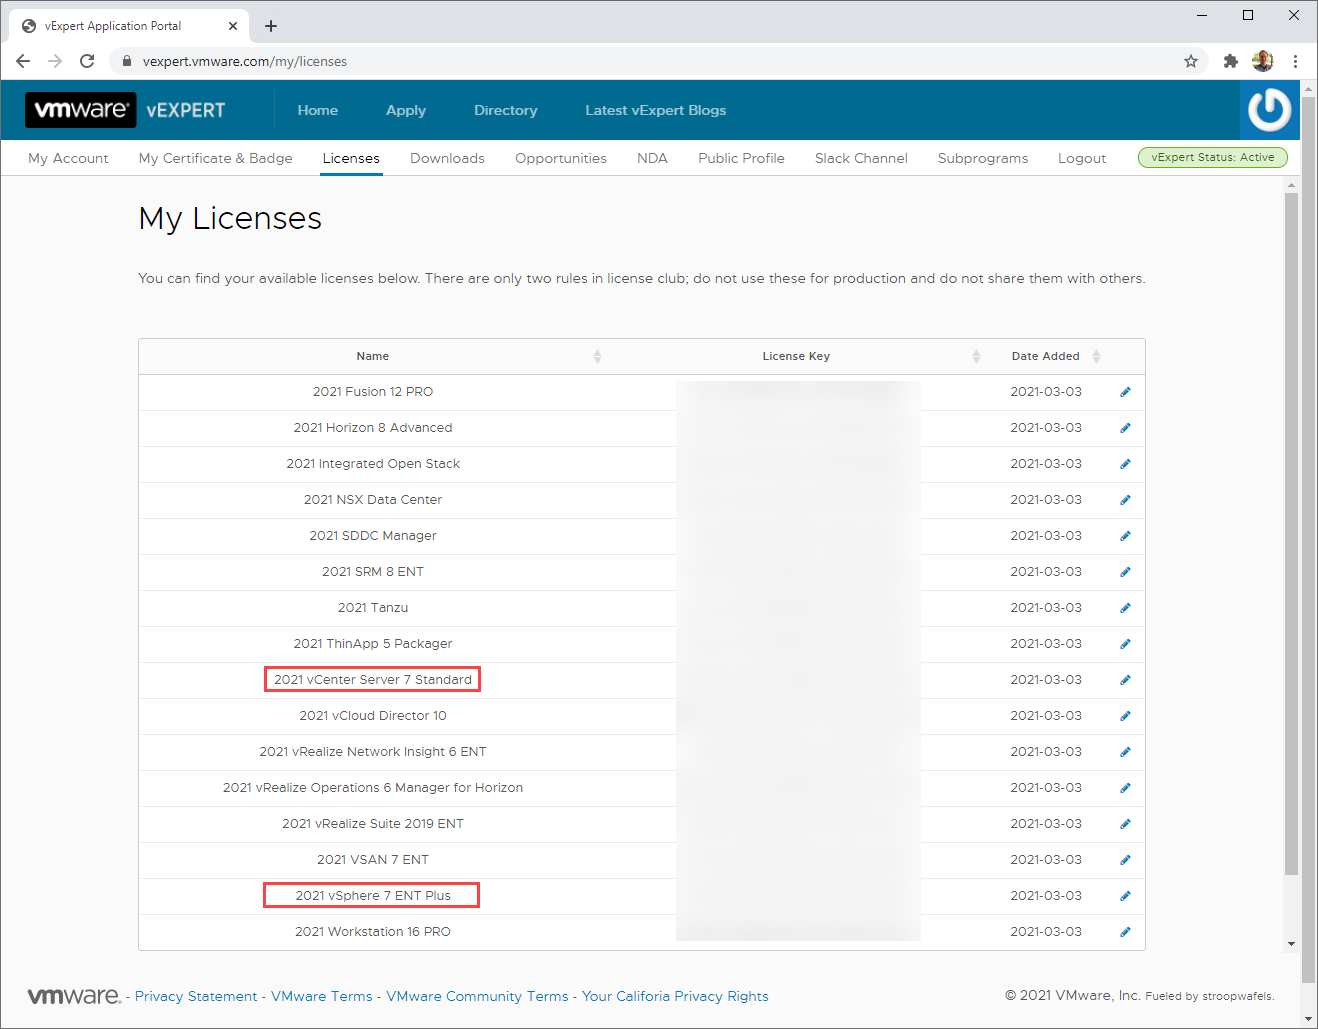Viewport: 1318px width, 1029px height.
Task: Bookmark this page with the star icon
Action: point(1190,61)
